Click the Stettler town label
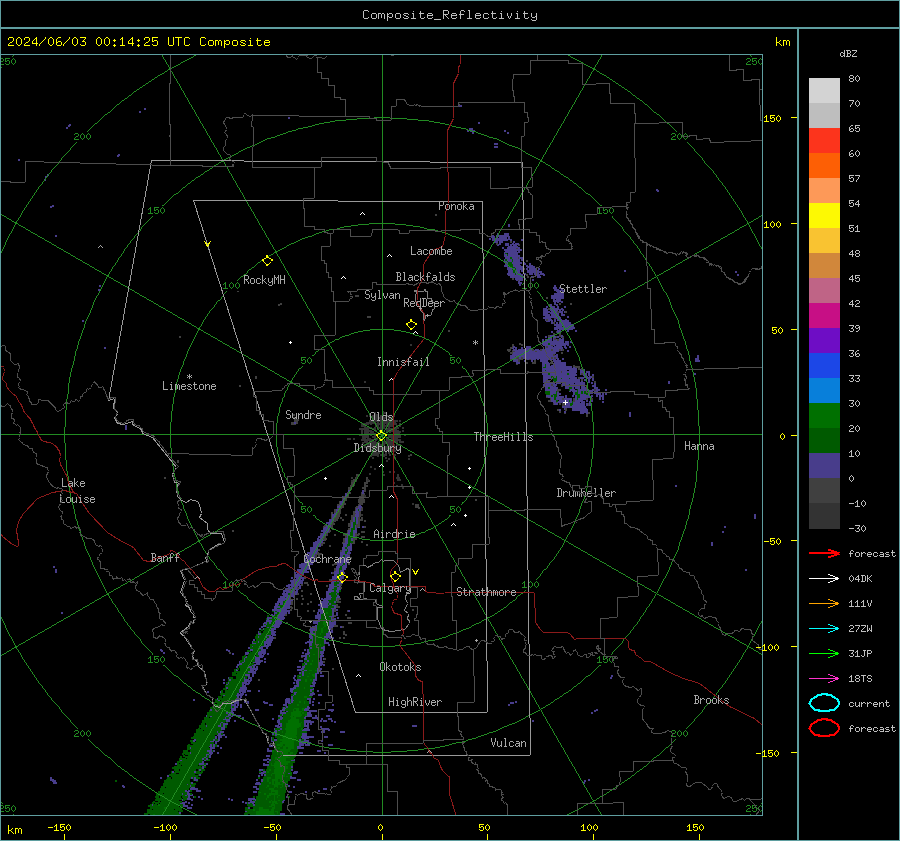 (583, 289)
